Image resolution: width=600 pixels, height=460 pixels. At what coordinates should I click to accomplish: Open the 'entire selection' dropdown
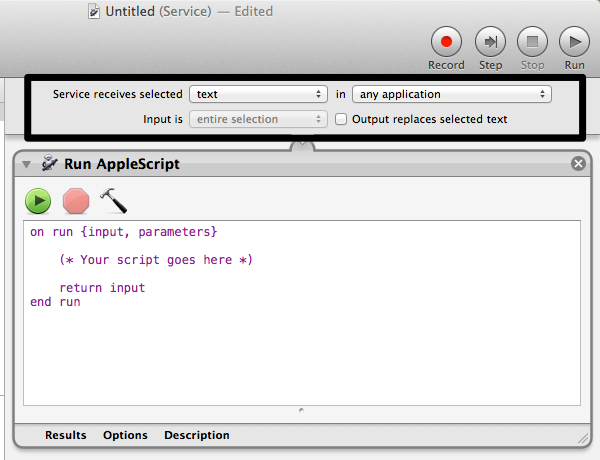click(258, 119)
